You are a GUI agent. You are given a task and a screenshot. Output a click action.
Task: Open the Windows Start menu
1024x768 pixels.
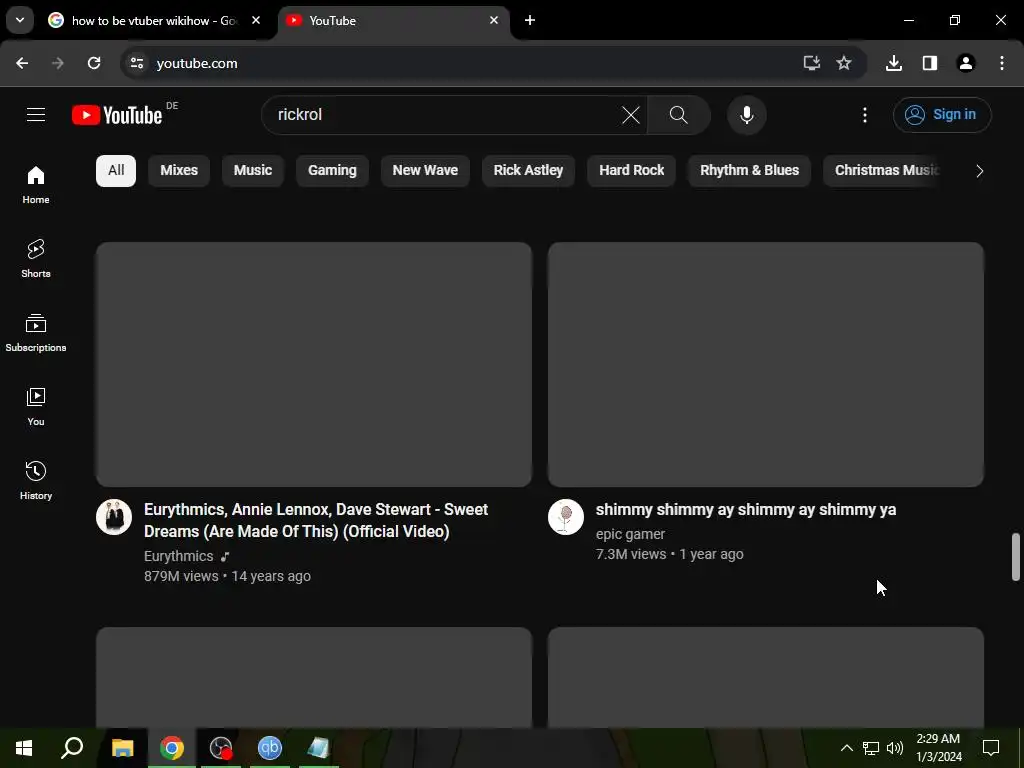(x=24, y=748)
